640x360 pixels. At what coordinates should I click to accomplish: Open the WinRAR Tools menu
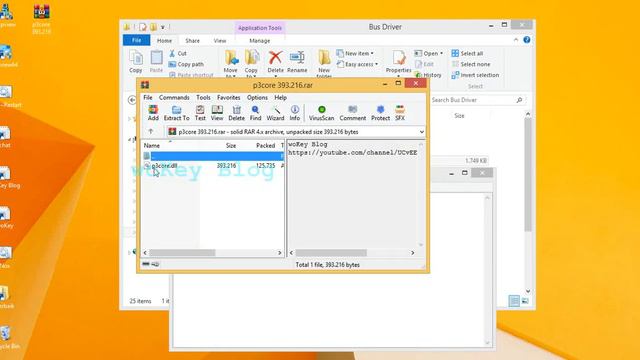coord(203,98)
